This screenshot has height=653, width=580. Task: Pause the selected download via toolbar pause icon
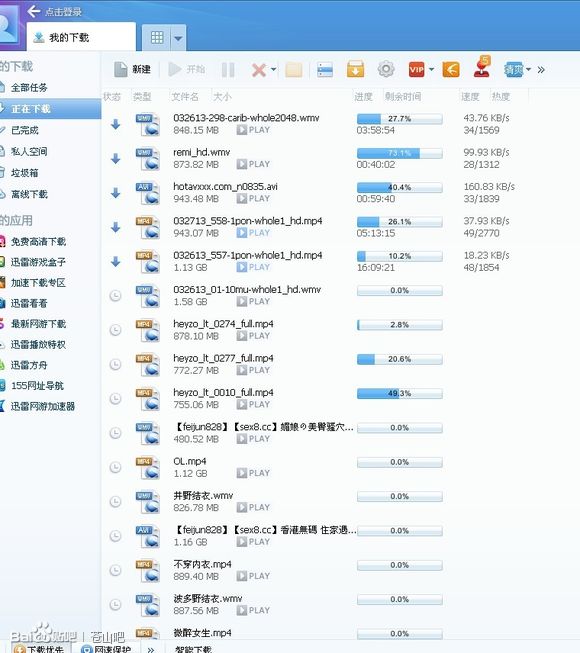(228, 70)
